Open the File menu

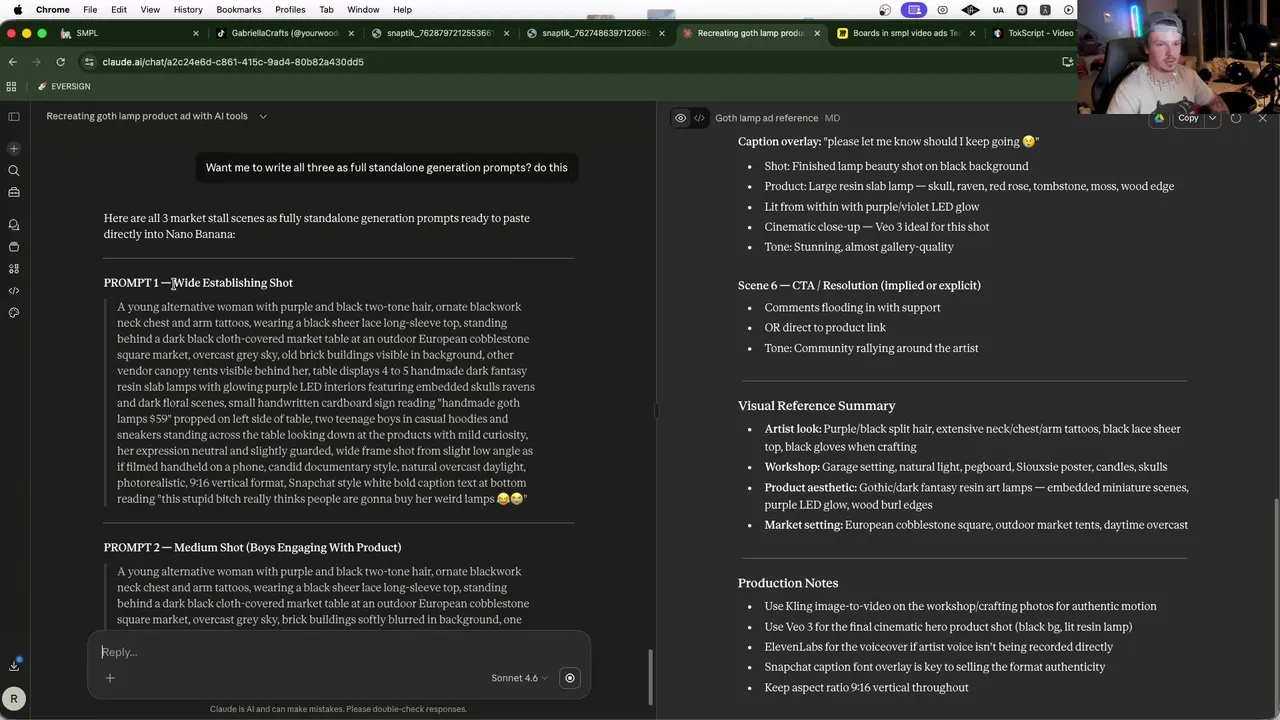click(90, 9)
